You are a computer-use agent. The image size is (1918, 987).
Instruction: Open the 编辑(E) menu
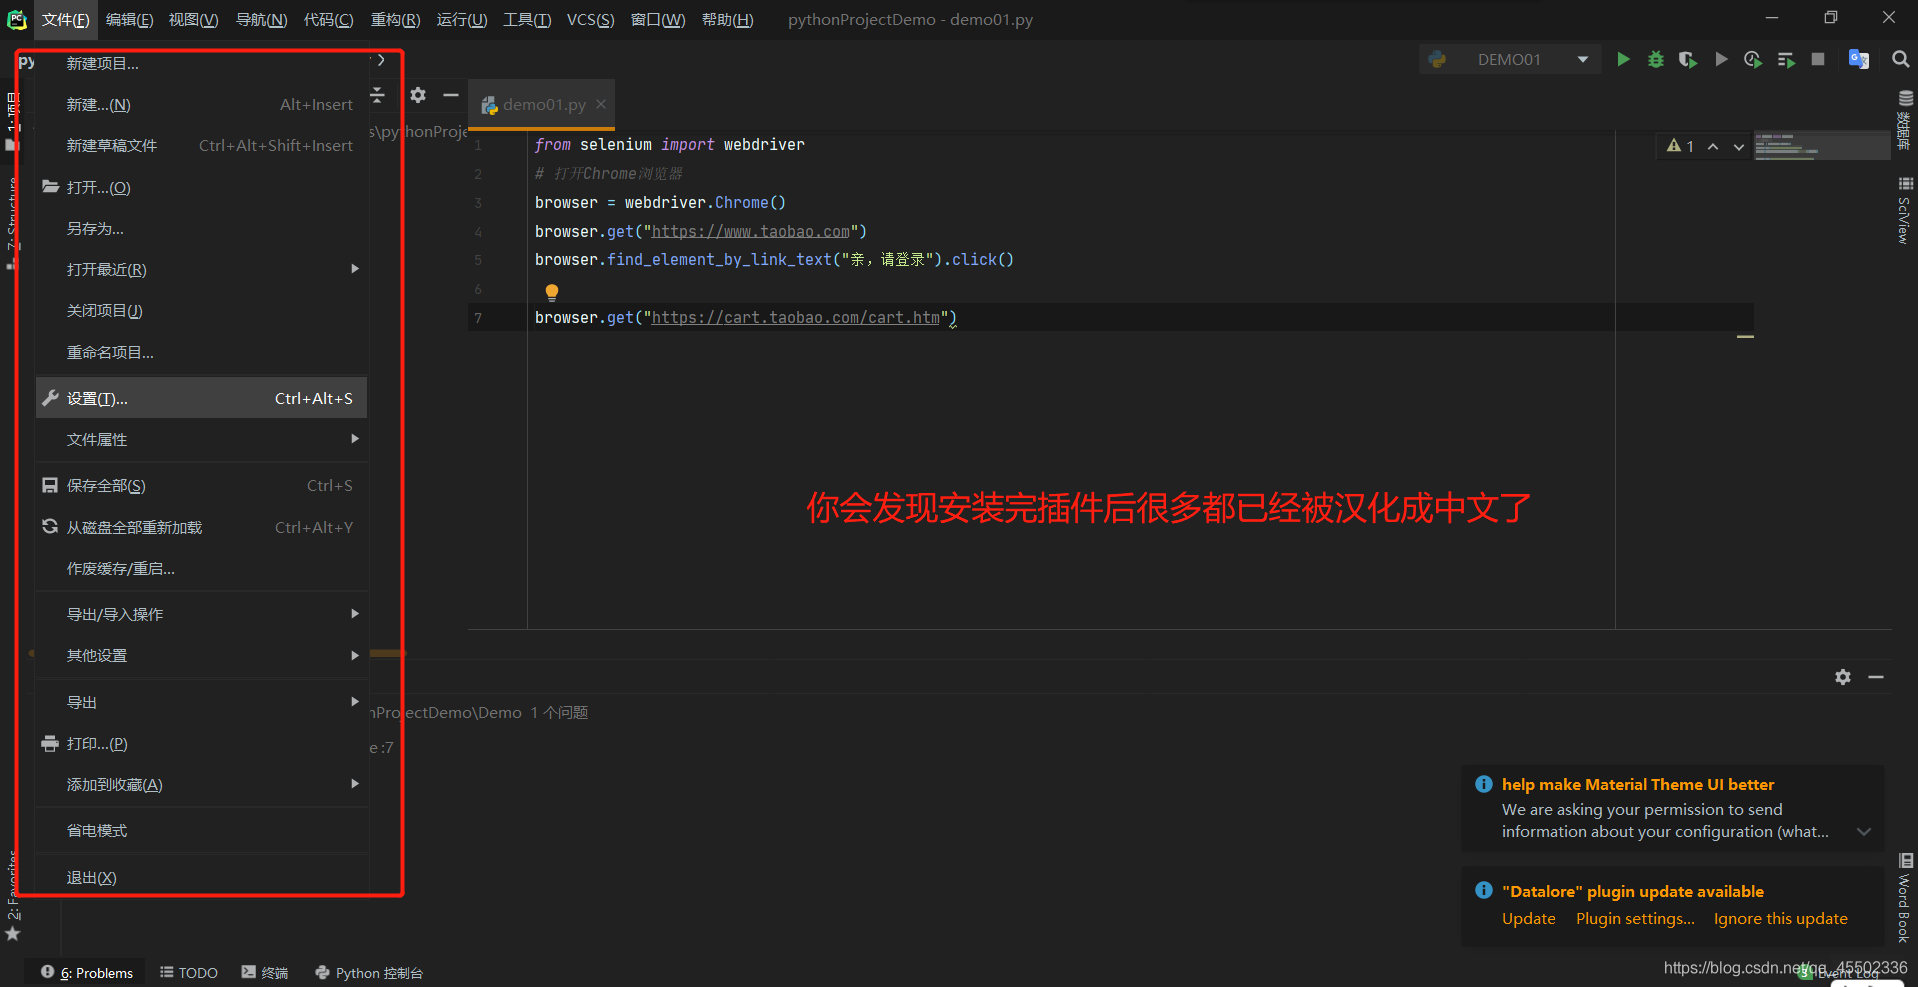coord(129,20)
